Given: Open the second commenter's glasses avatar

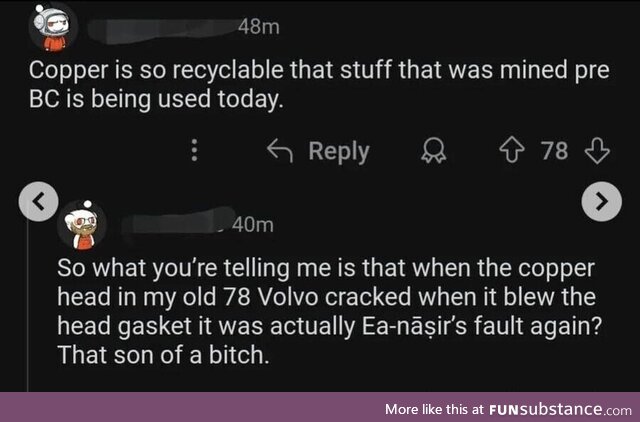Looking at the screenshot, I should pos(82,229).
